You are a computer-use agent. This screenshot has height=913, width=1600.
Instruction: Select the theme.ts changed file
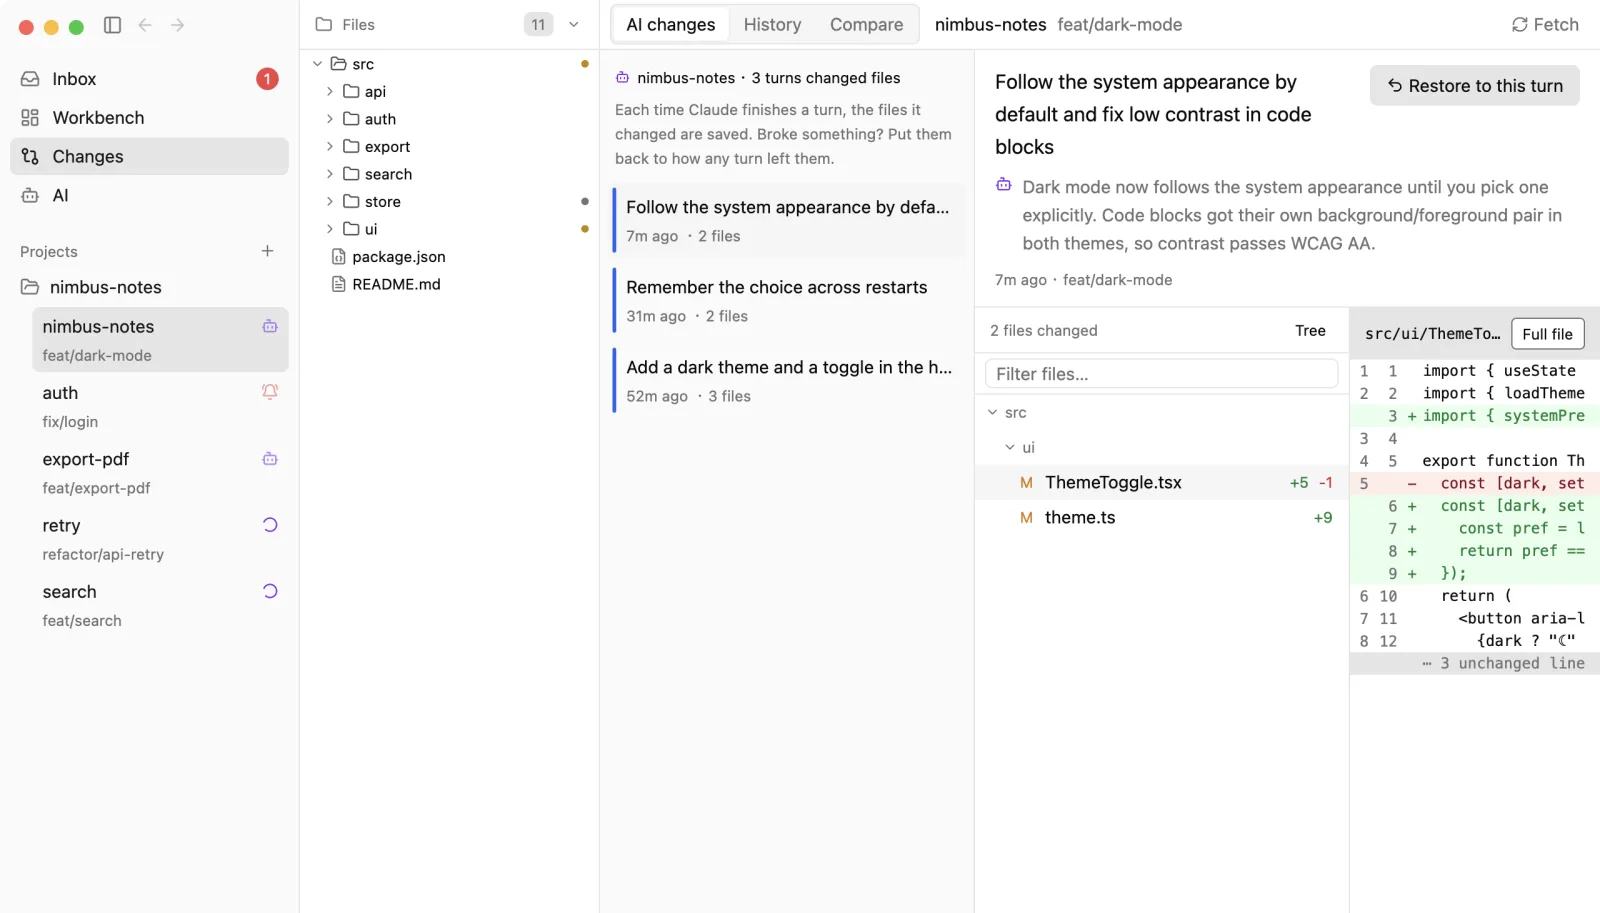coord(1162,518)
